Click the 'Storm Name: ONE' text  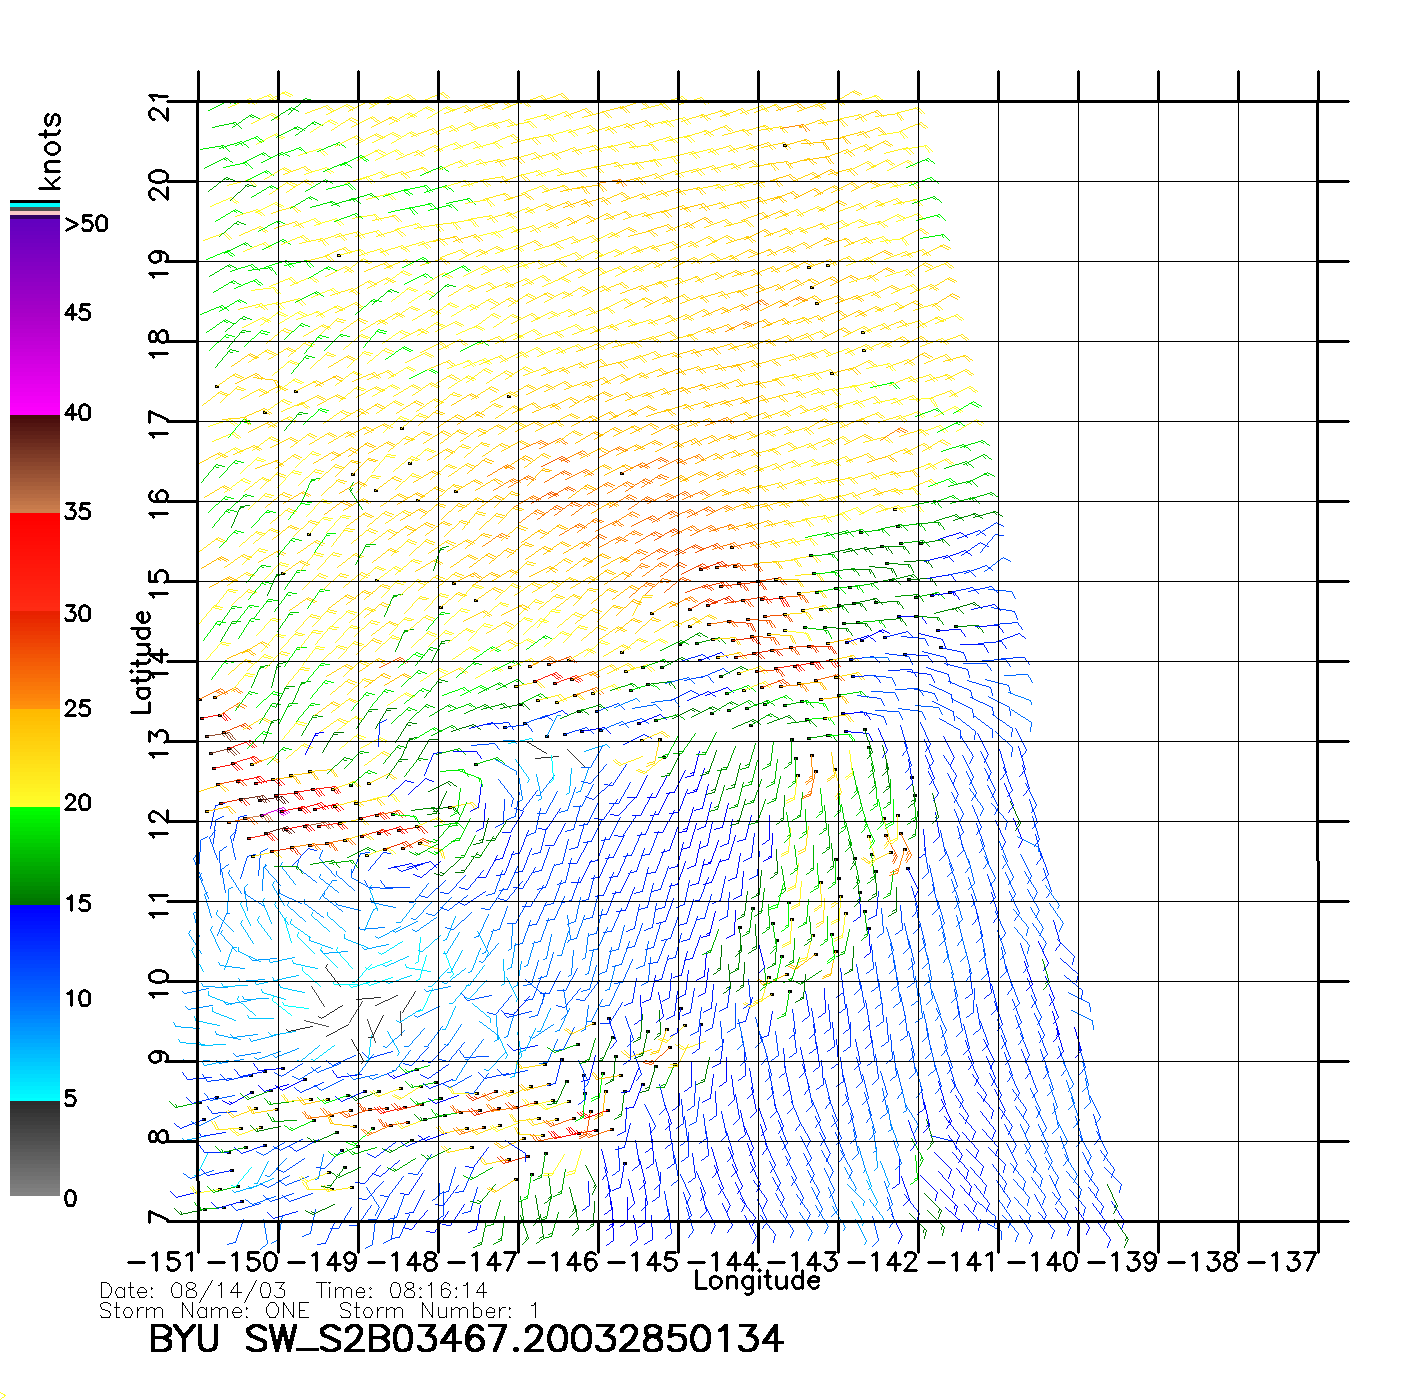(204, 1311)
